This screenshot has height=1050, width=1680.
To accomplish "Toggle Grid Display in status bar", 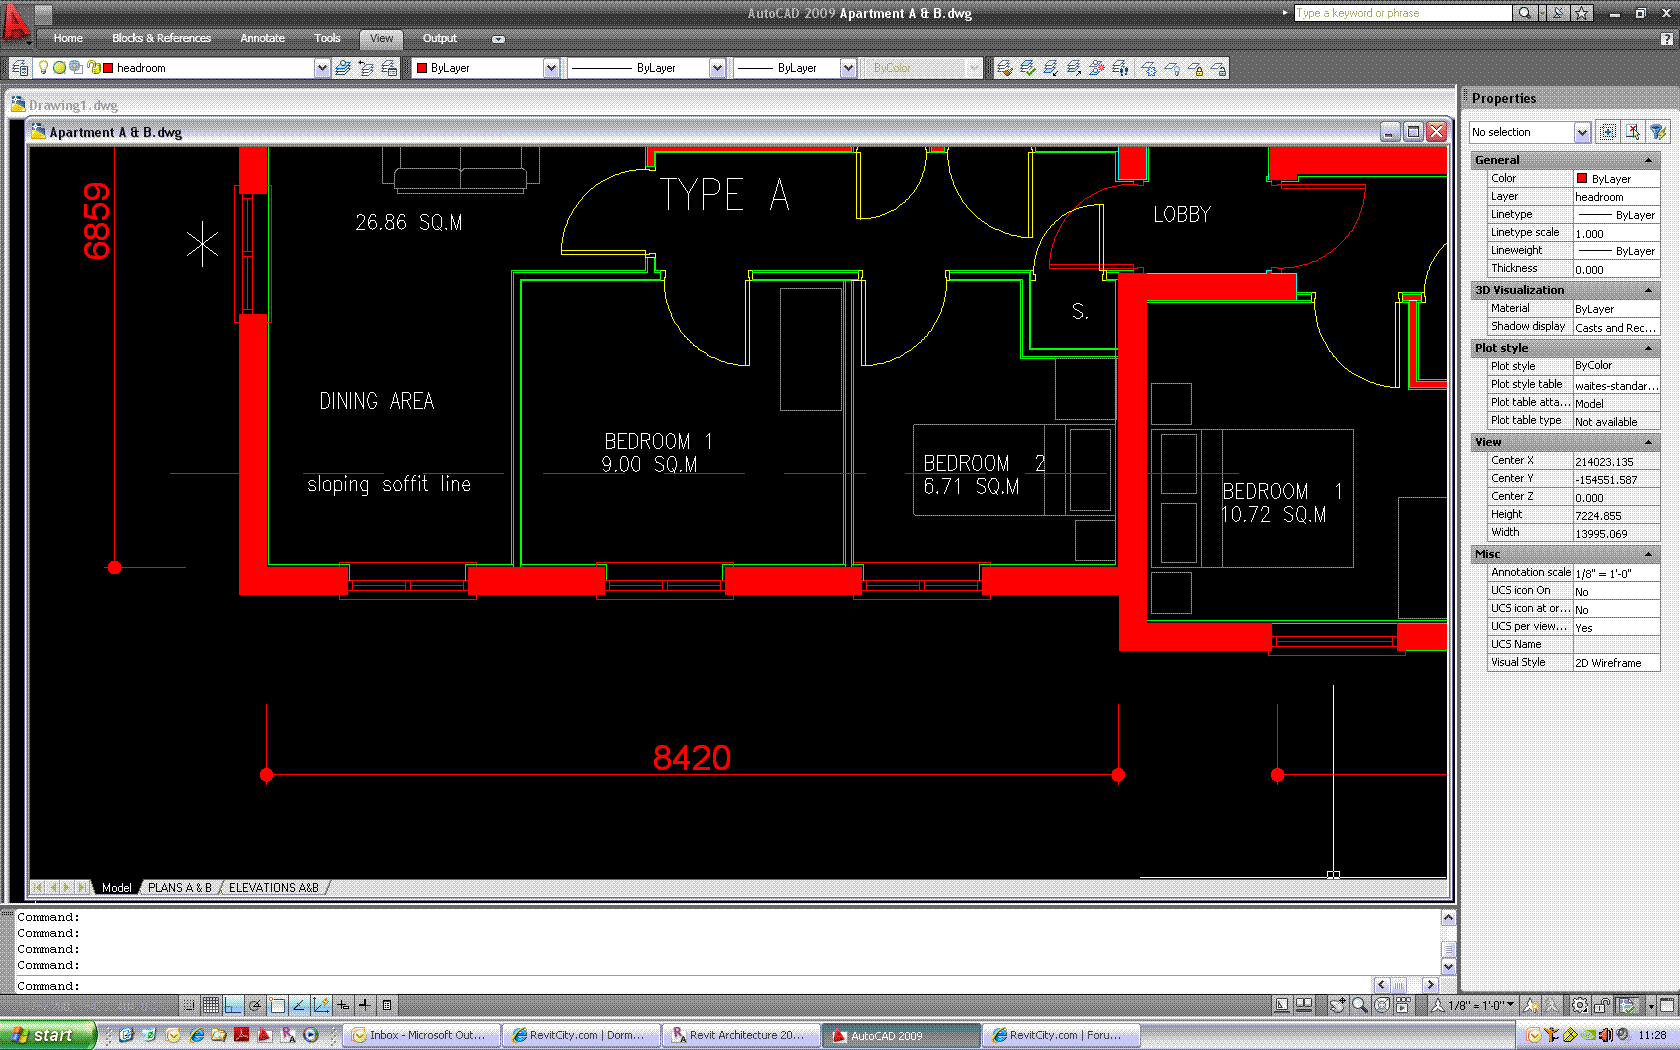I will pos(211,1005).
